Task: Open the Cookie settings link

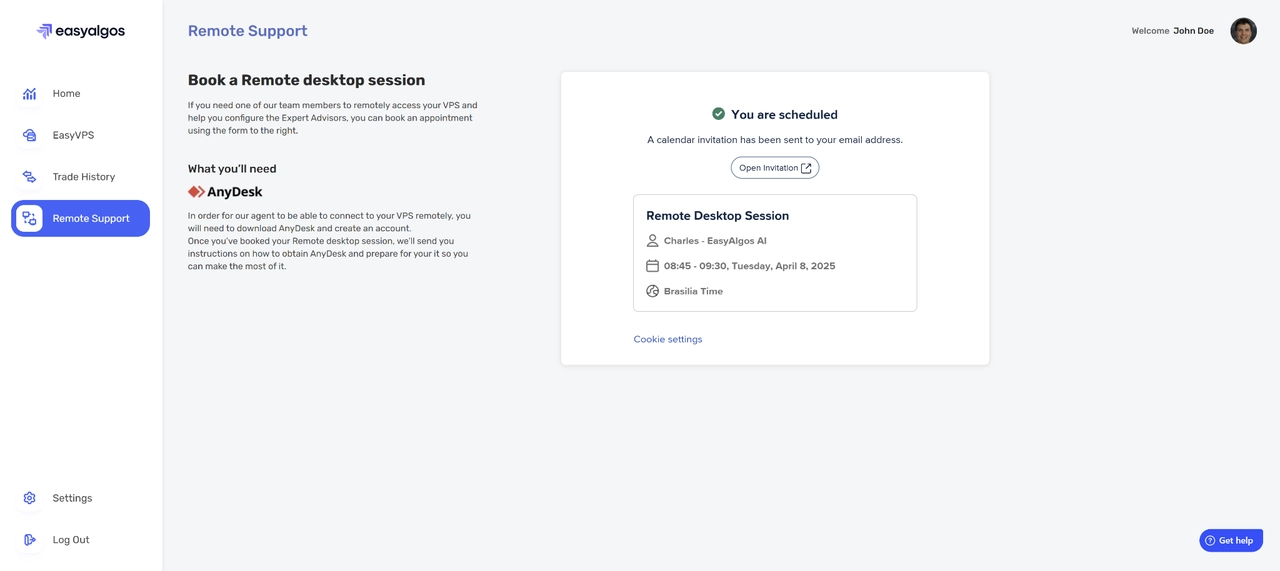Action: tap(667, 339)
